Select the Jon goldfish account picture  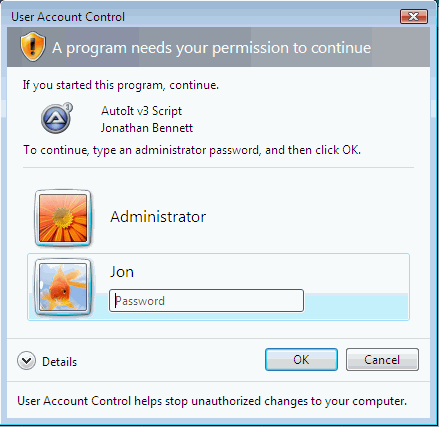(x=63, y=287)
